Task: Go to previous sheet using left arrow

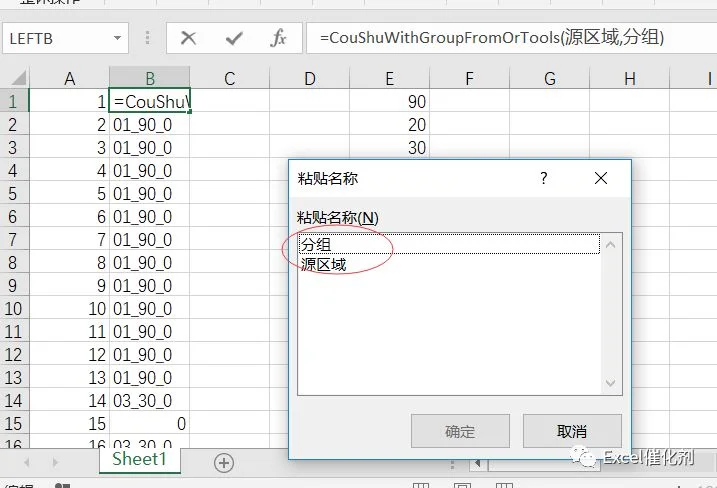Action: click(27, 463)
